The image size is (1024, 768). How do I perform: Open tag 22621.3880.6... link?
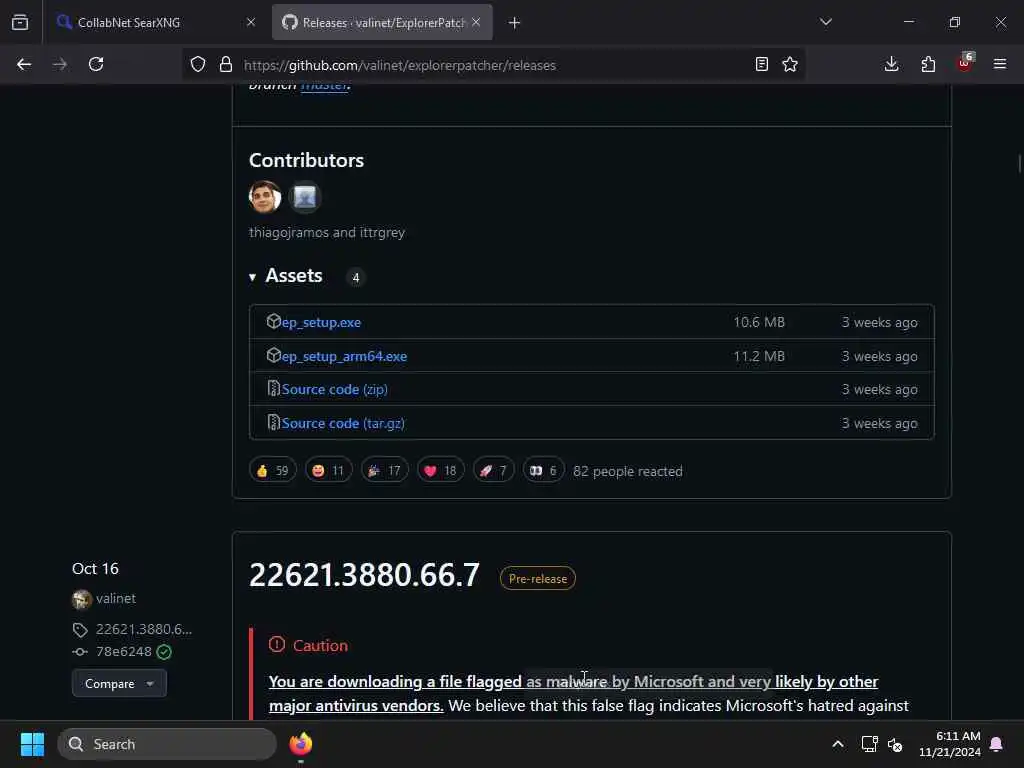pos(144,629)
